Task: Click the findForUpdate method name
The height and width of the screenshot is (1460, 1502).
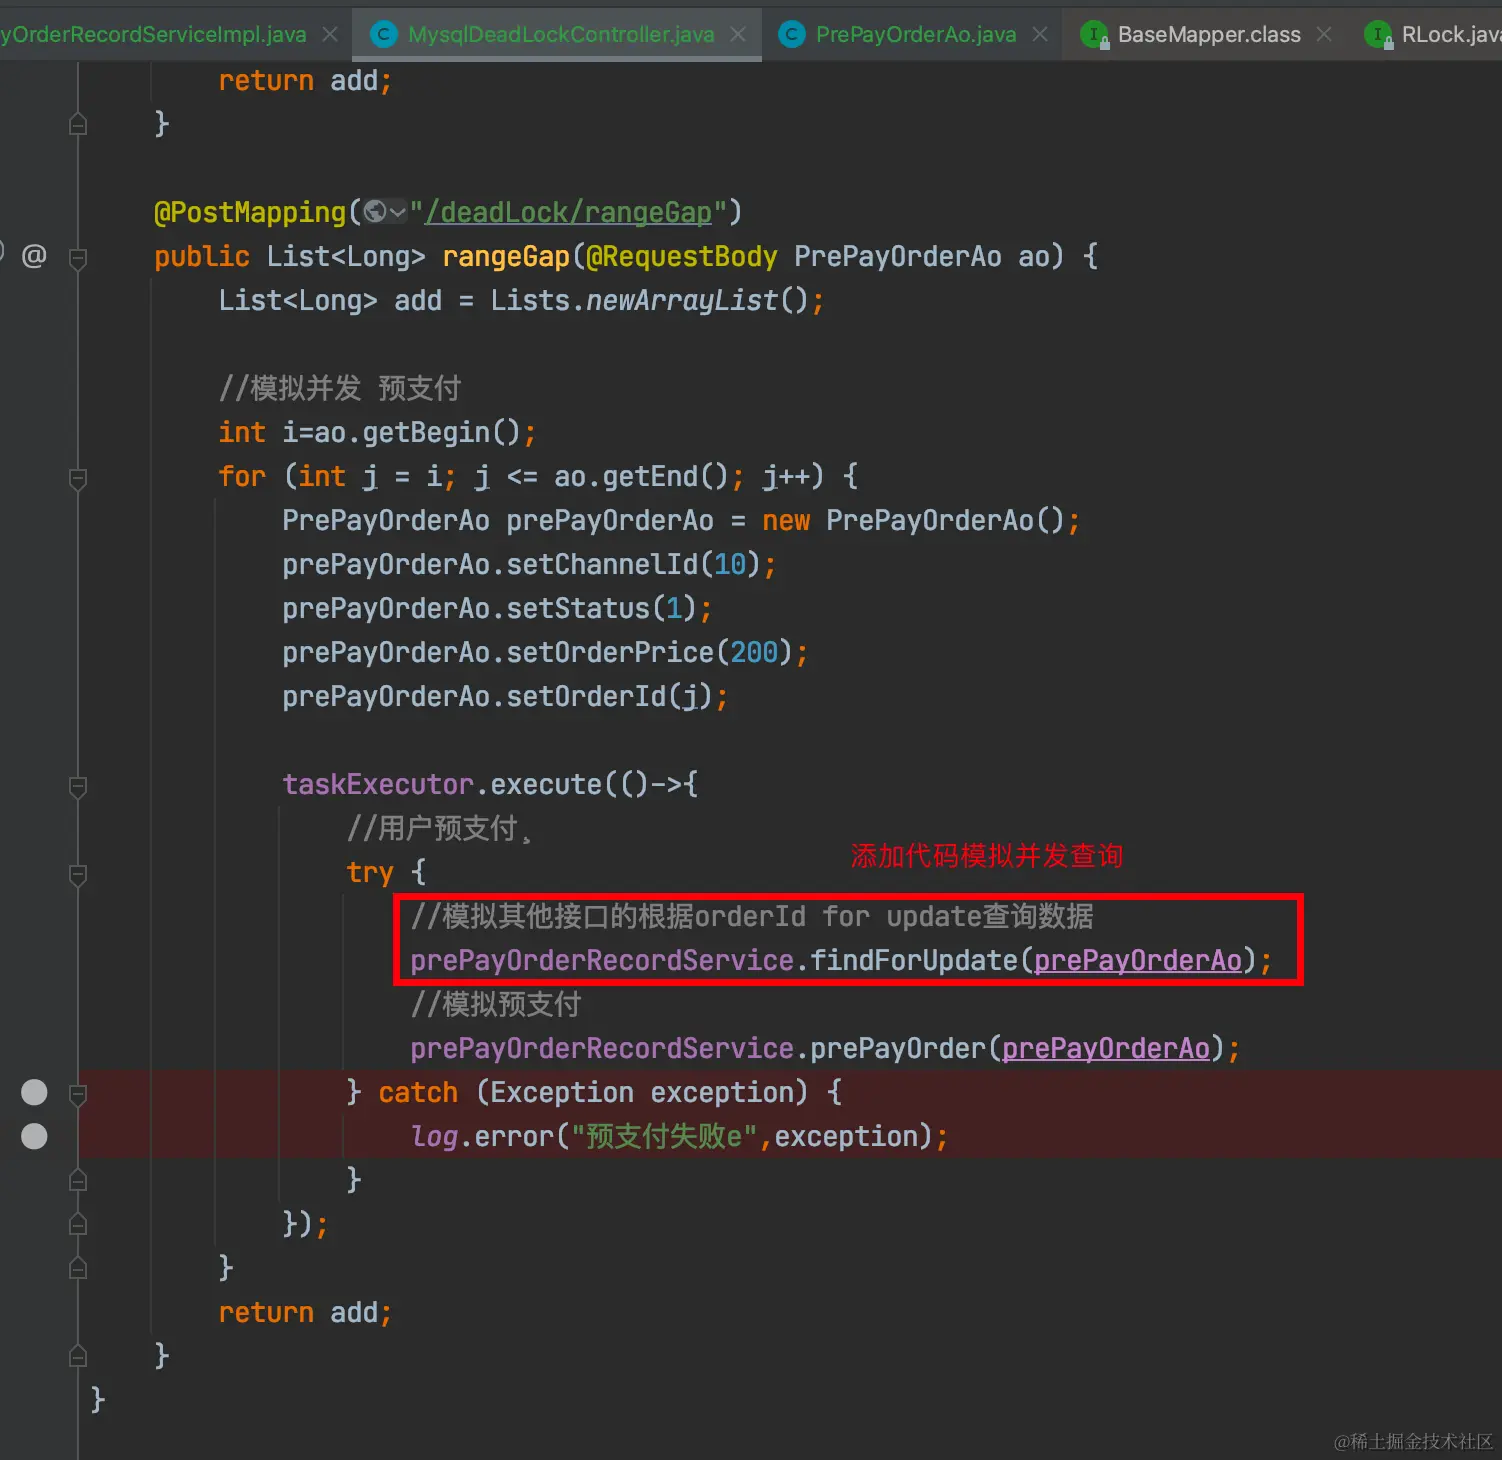Action: (x=913, y=960)
